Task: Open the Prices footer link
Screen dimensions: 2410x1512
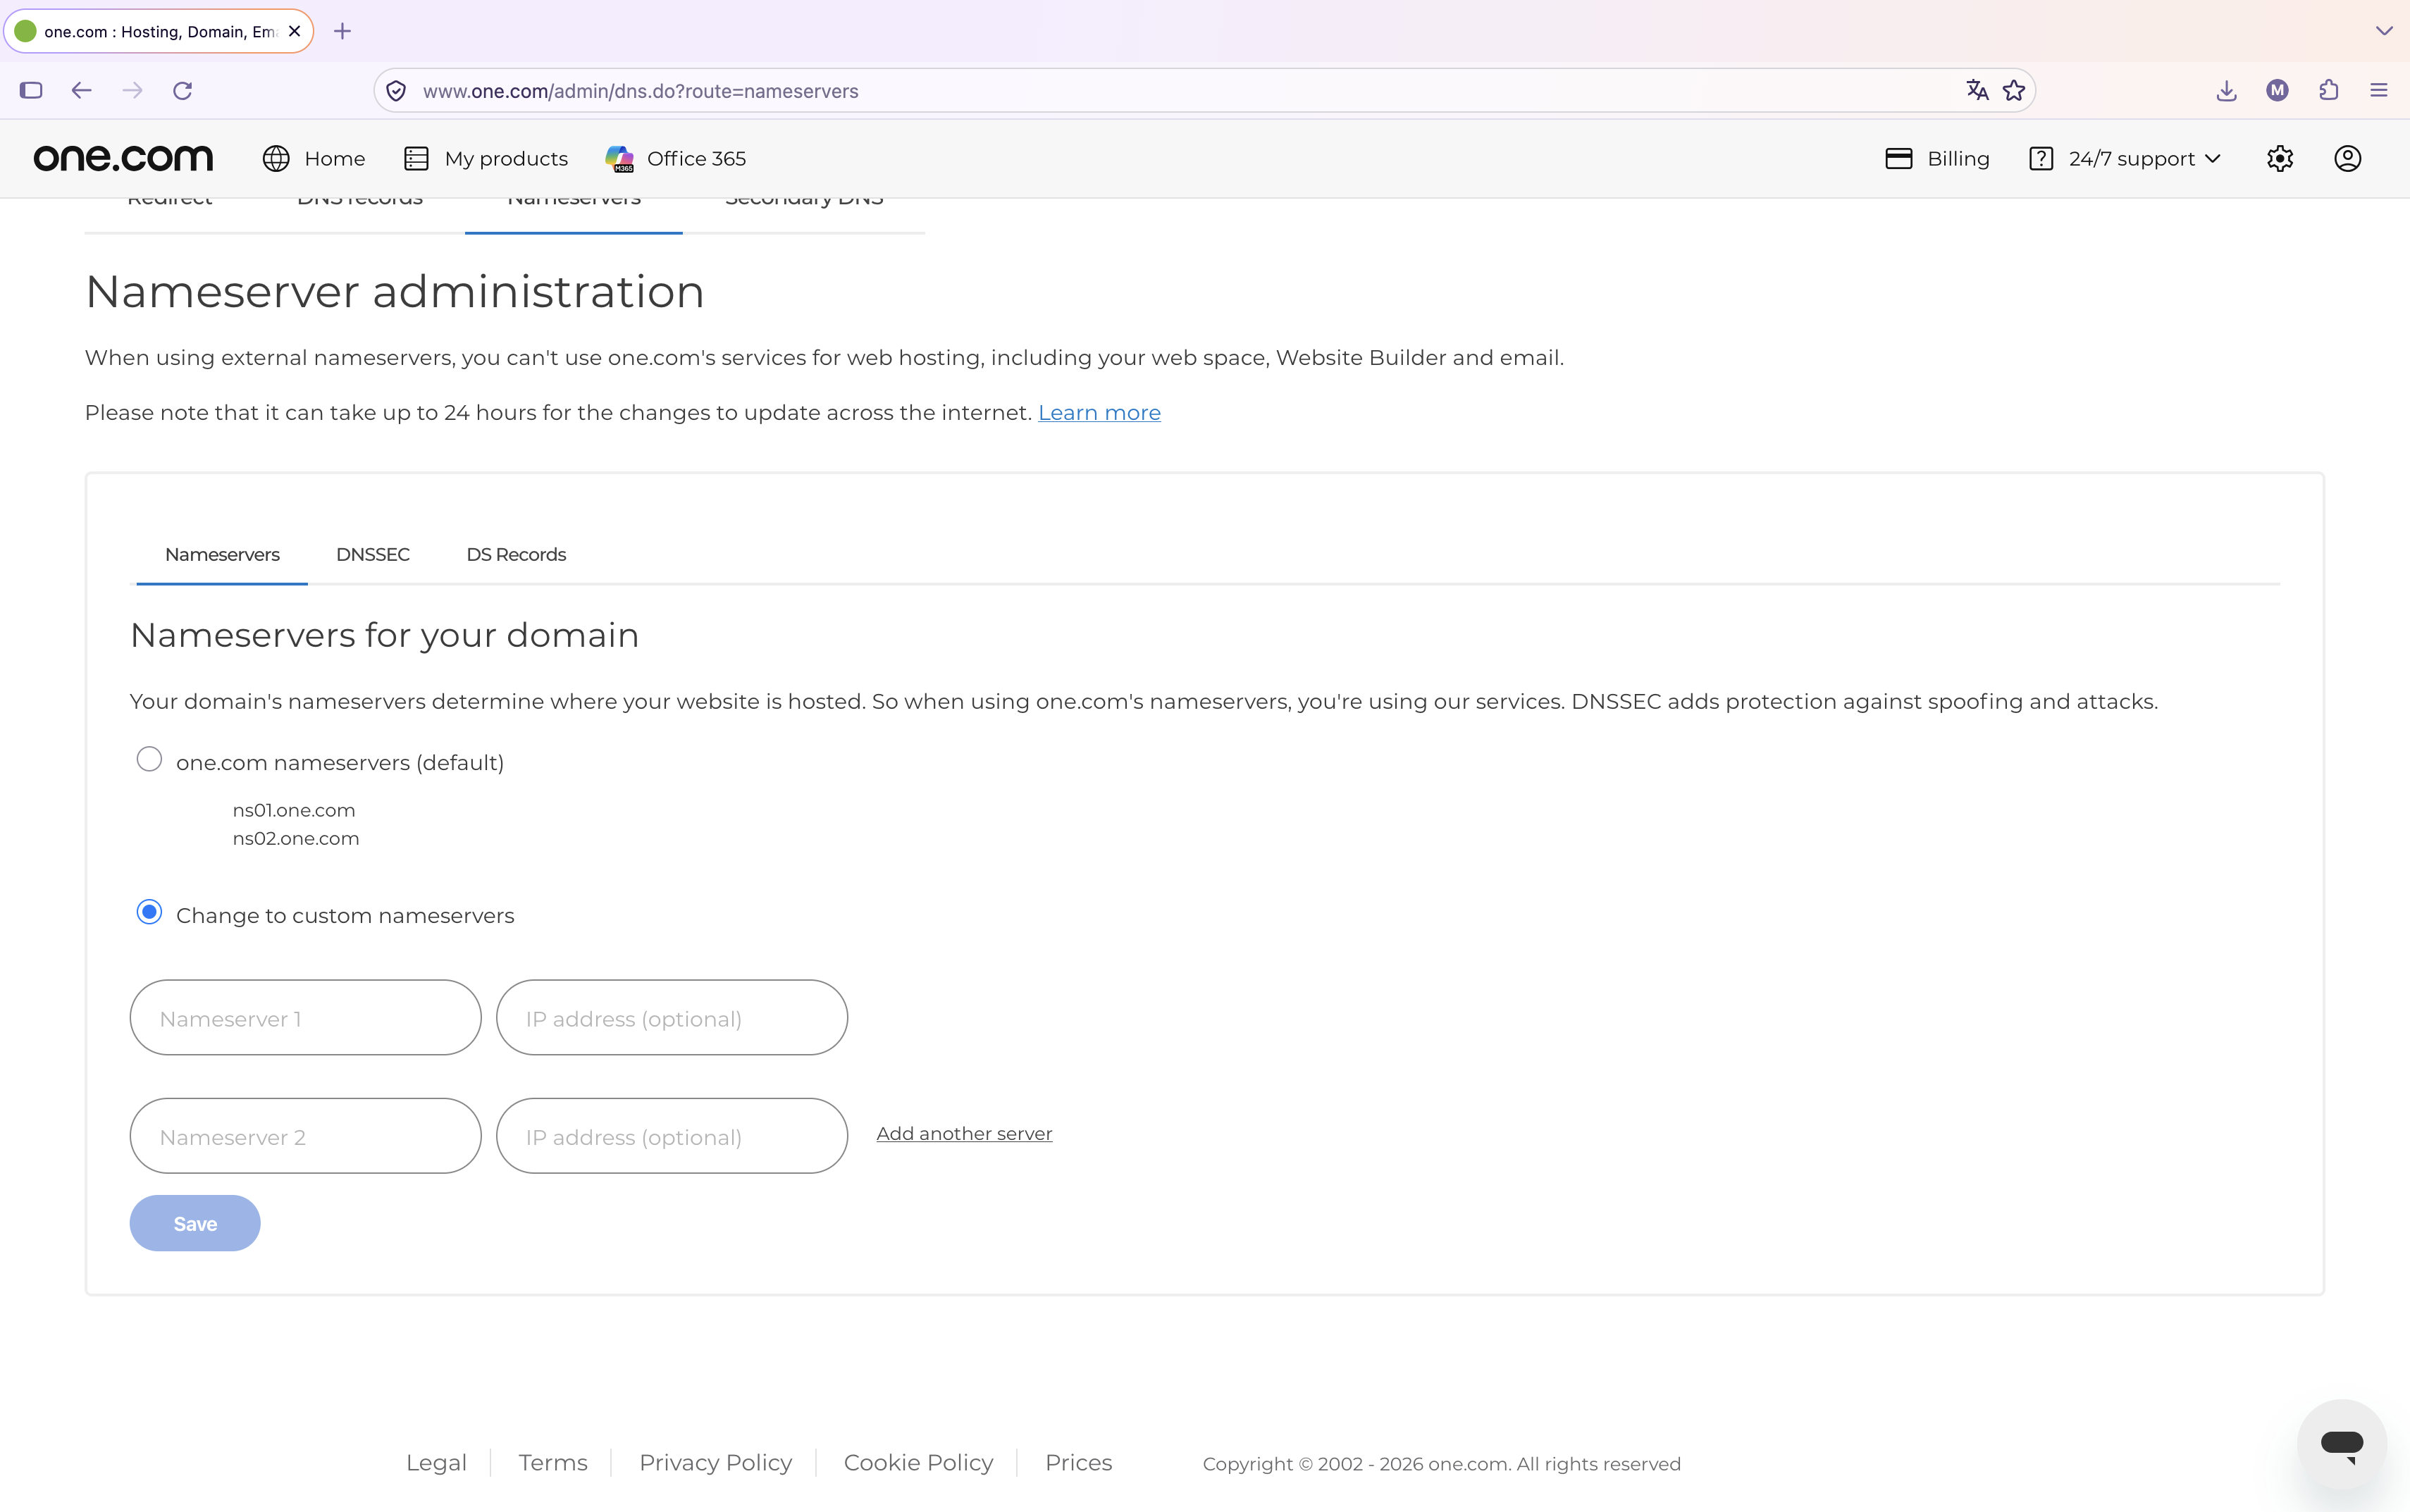Action: coord(1078,1462)
